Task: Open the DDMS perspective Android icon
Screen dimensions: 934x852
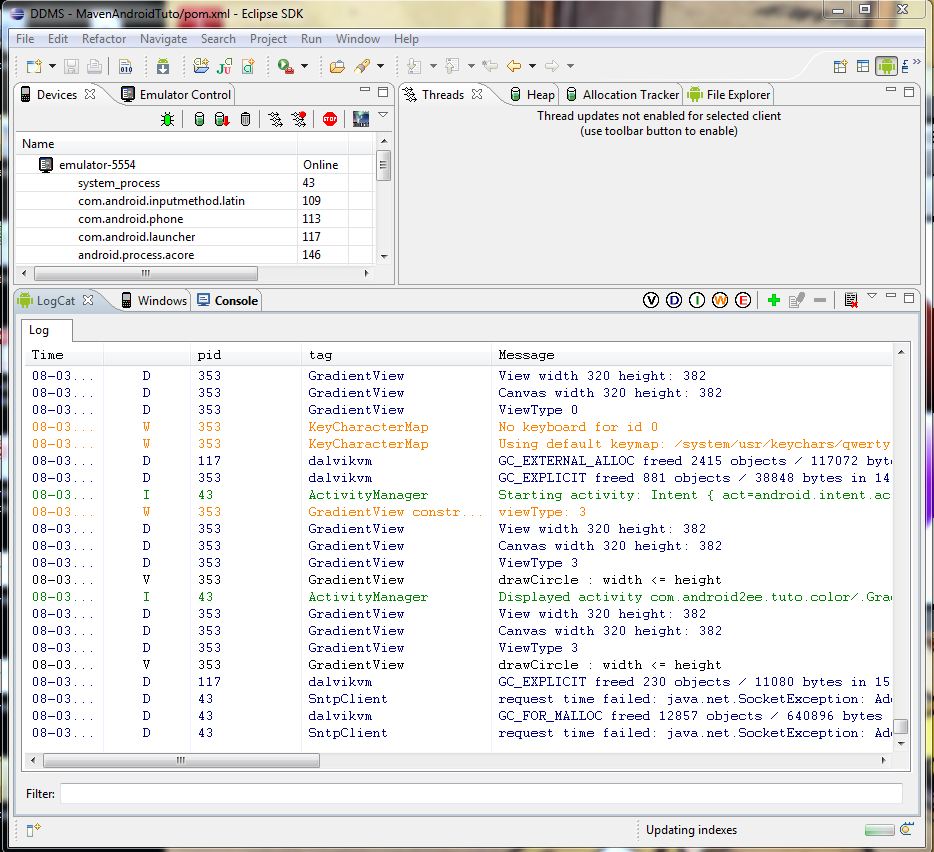Action: click(x=886, y=67)
